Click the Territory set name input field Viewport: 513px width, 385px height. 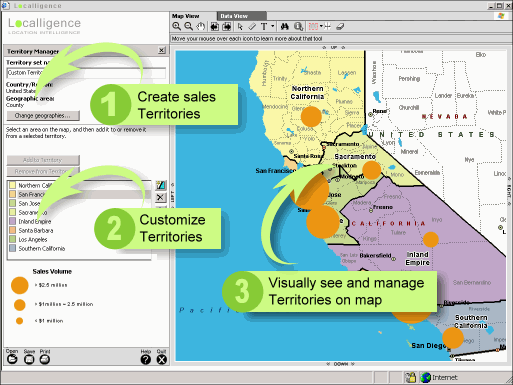coord(86,73)
